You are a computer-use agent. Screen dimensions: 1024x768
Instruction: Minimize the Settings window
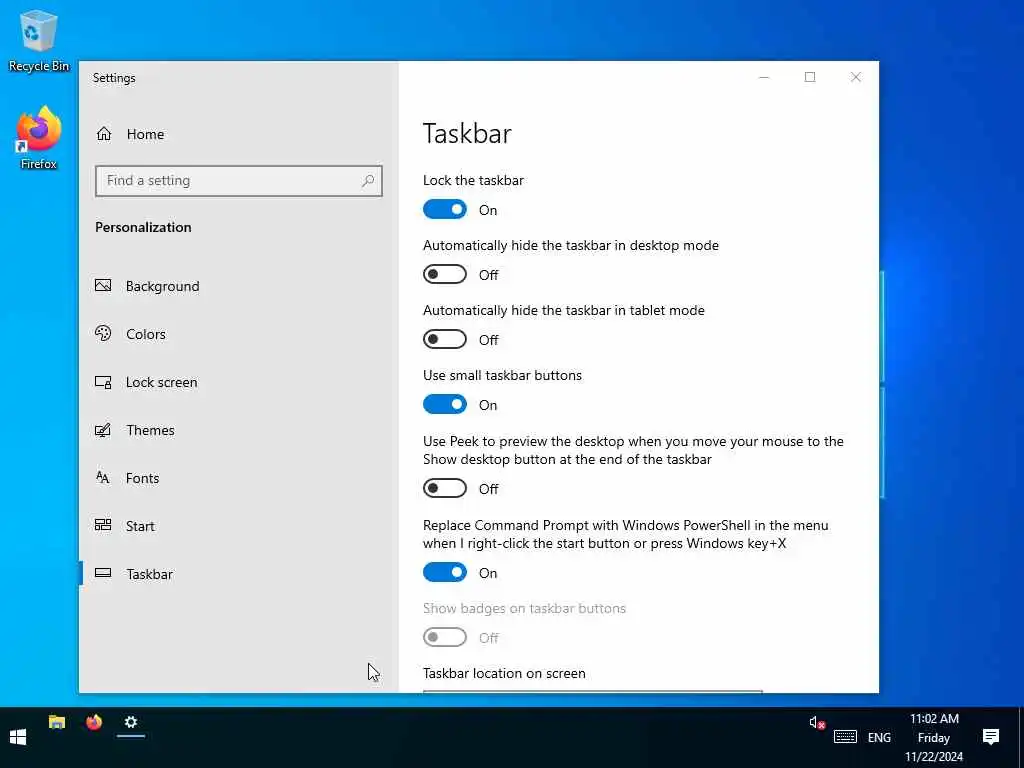click(x=764, y=77)
